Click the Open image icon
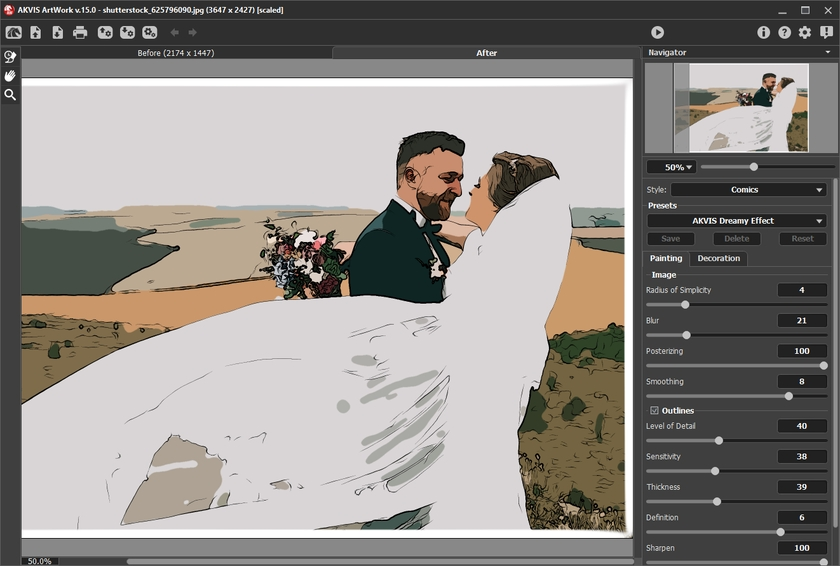This screenshot has width=840, height=566. point(36,33)
